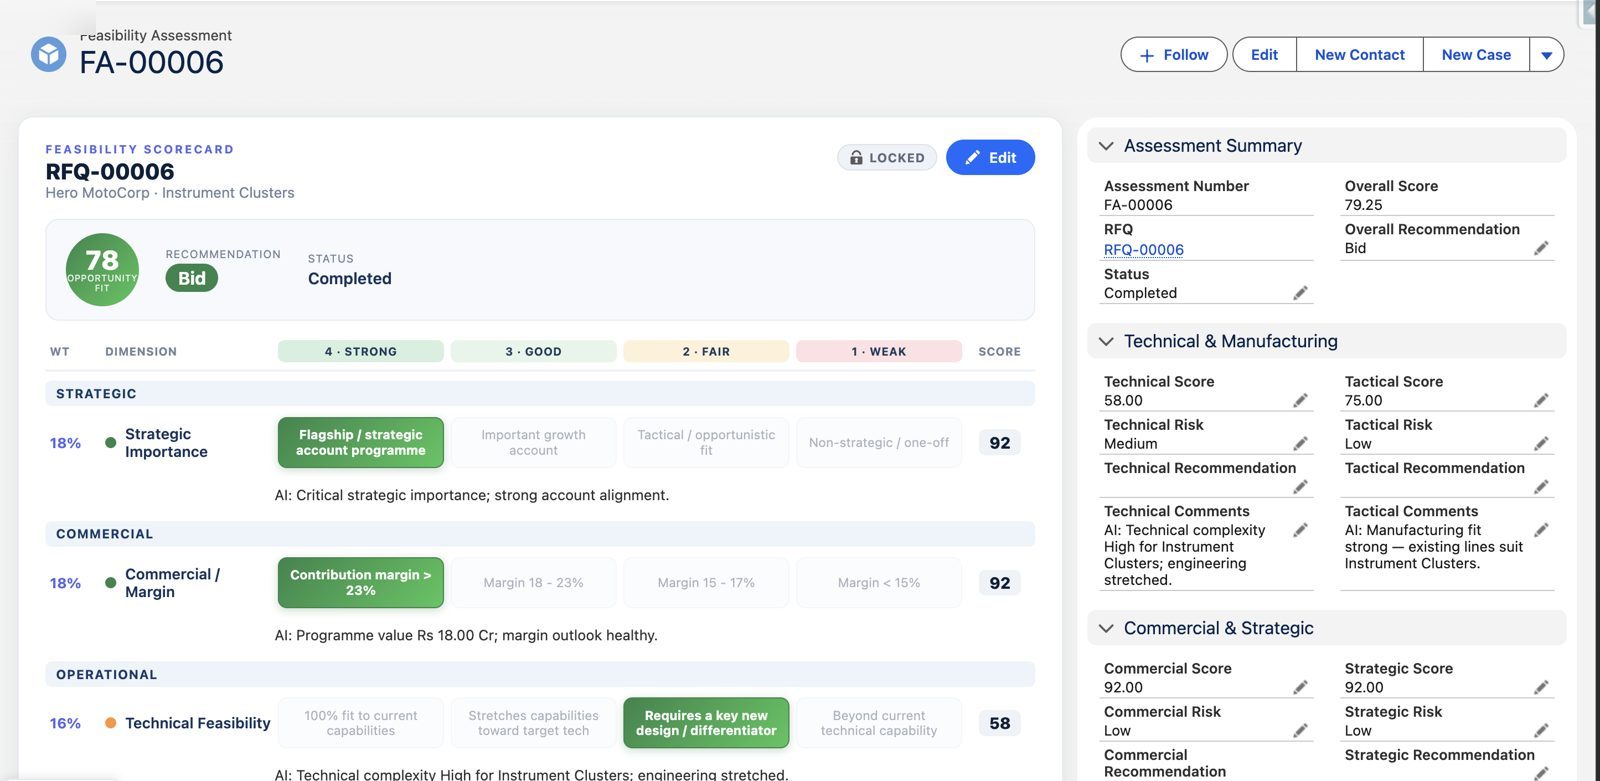Collapse the Assessment Summary section

click(1106, 146)
